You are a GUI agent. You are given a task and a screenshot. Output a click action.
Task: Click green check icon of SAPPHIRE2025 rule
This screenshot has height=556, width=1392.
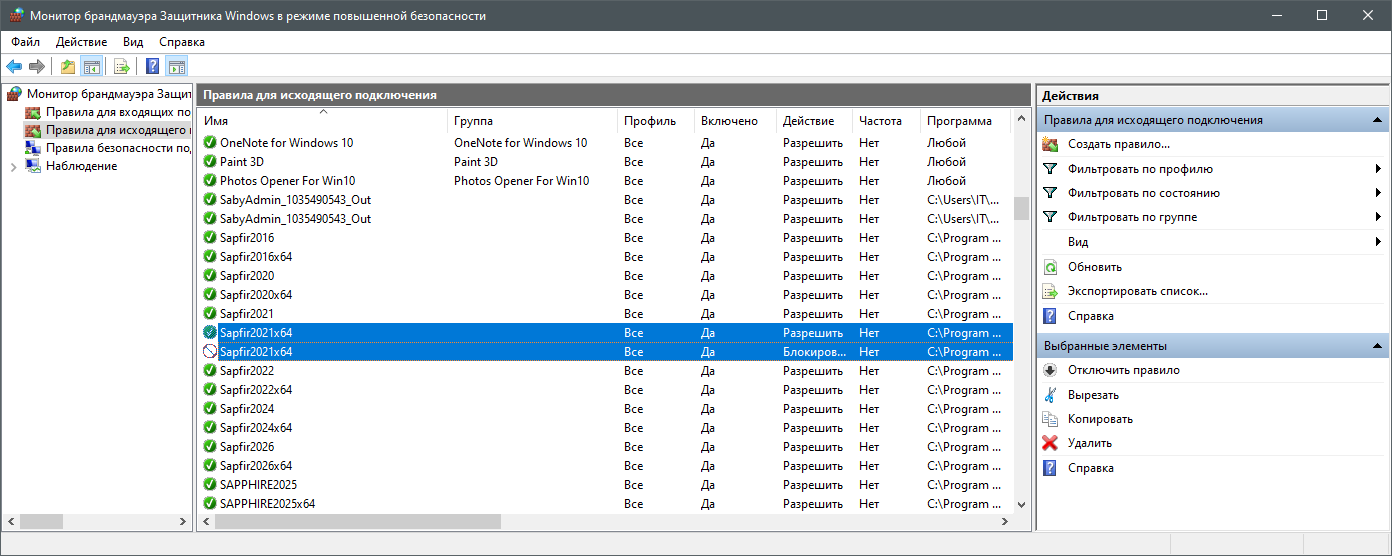click(210, 485)
